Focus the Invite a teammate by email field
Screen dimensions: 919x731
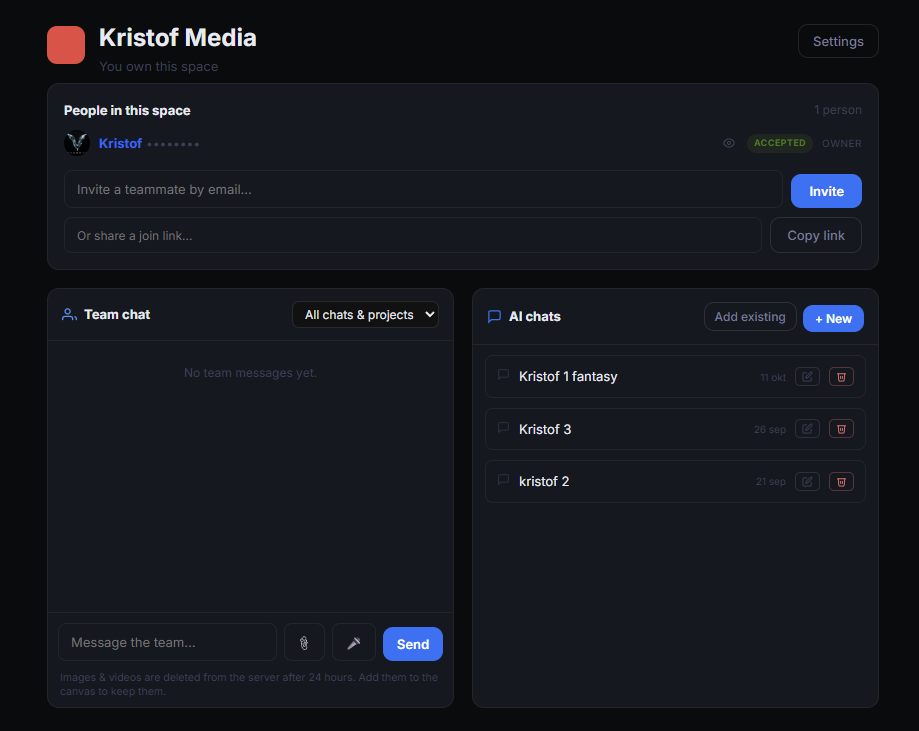(x=423, y=189)
